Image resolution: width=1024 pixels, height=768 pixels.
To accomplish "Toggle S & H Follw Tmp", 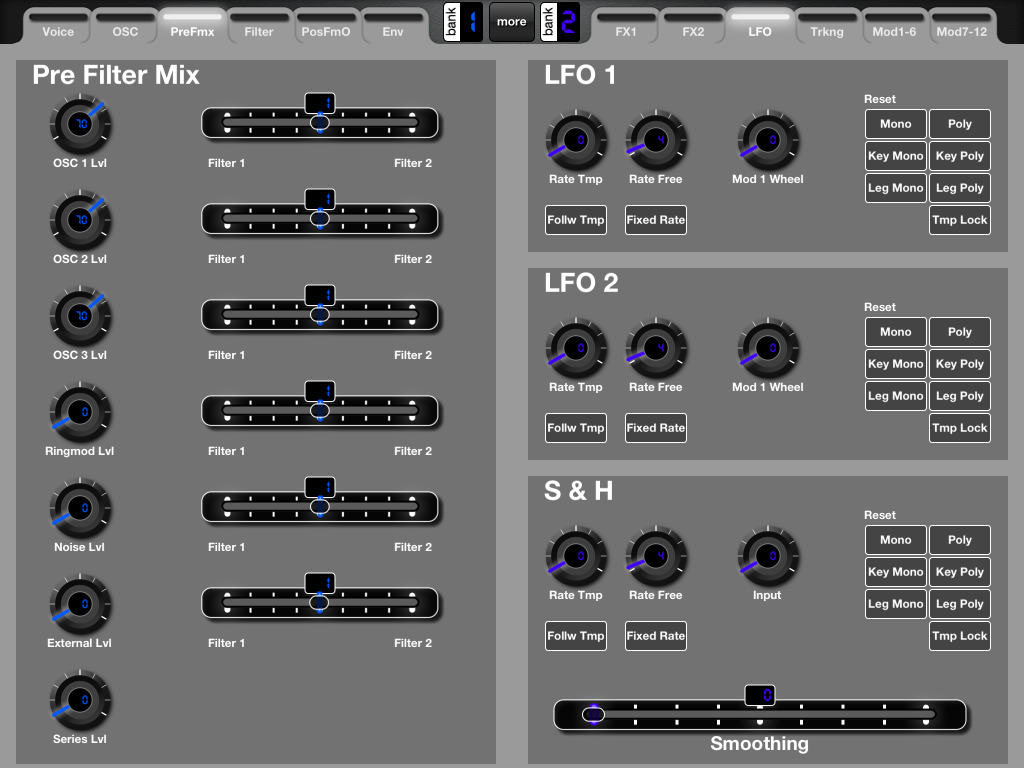I will pos(576,636).
